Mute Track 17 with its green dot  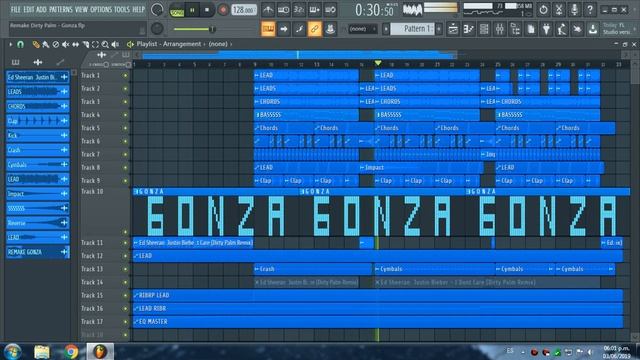[x=125, y=322]
